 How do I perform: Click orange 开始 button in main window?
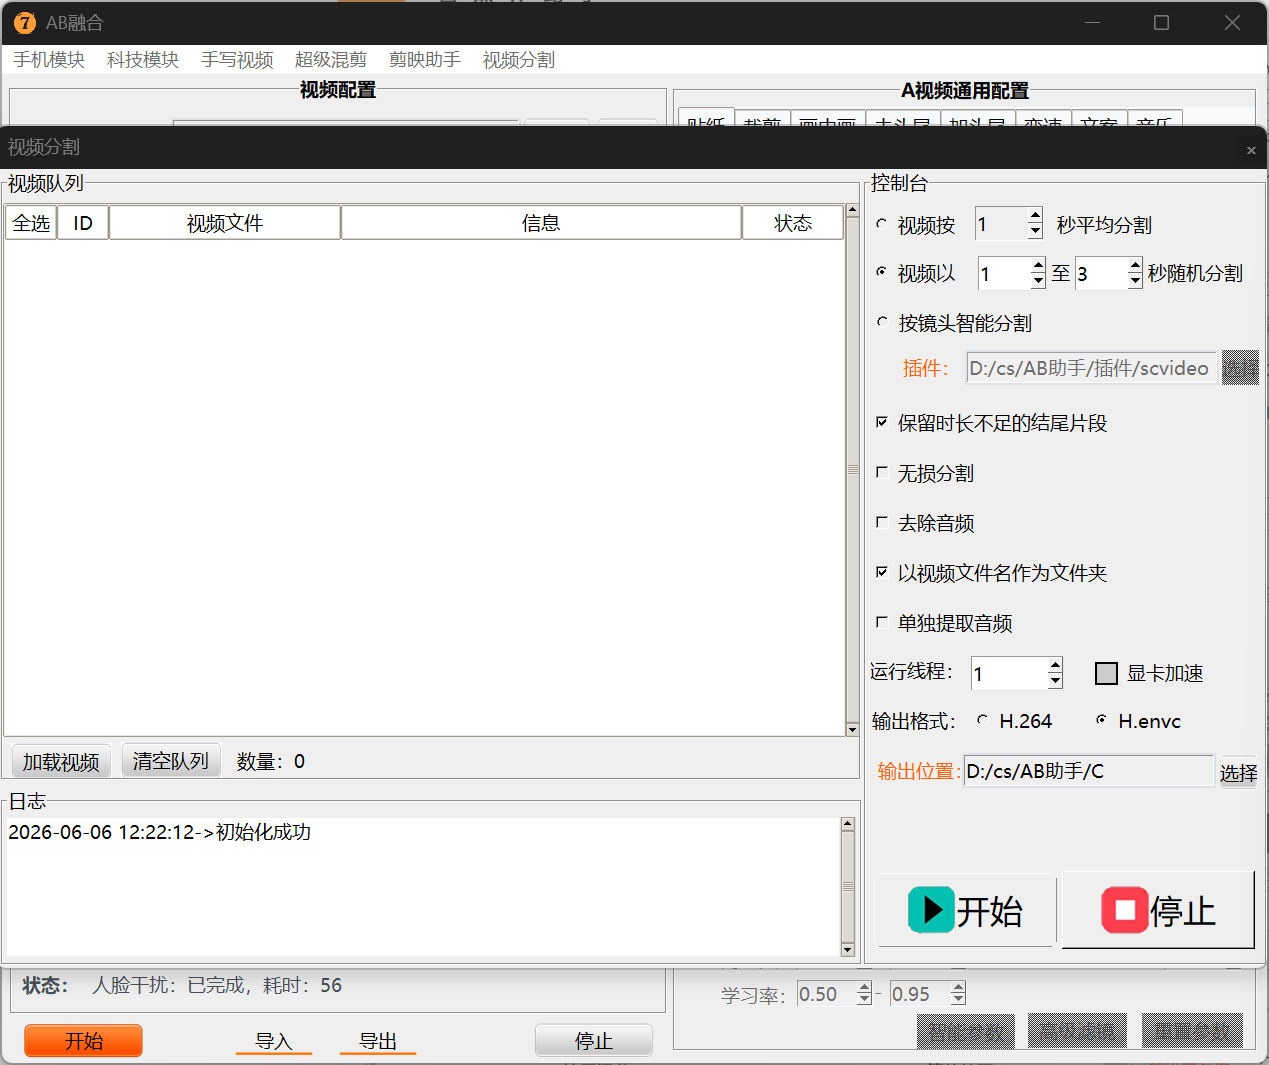pos(84,1041)
